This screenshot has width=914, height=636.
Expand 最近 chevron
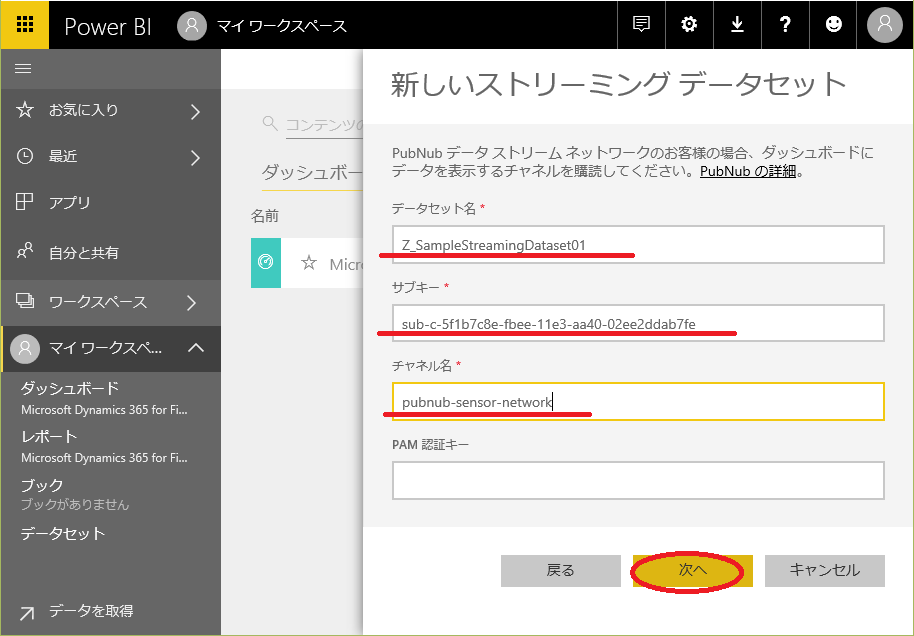coord(196,157)
